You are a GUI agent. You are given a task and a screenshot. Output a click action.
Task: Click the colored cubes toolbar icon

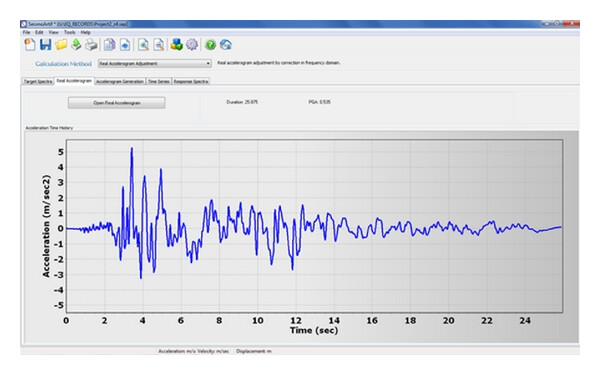point(176,45)
